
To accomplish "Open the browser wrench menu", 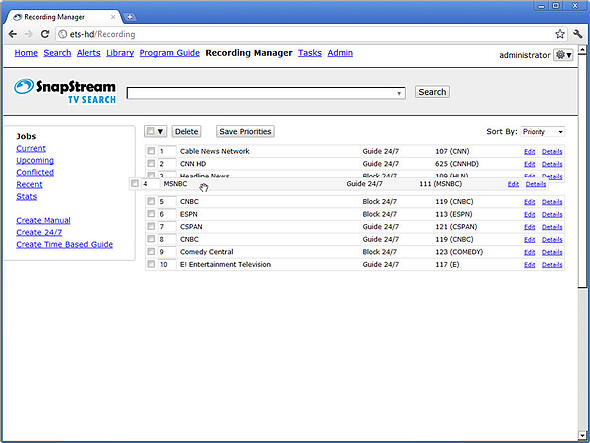I will tap(578, 34).
